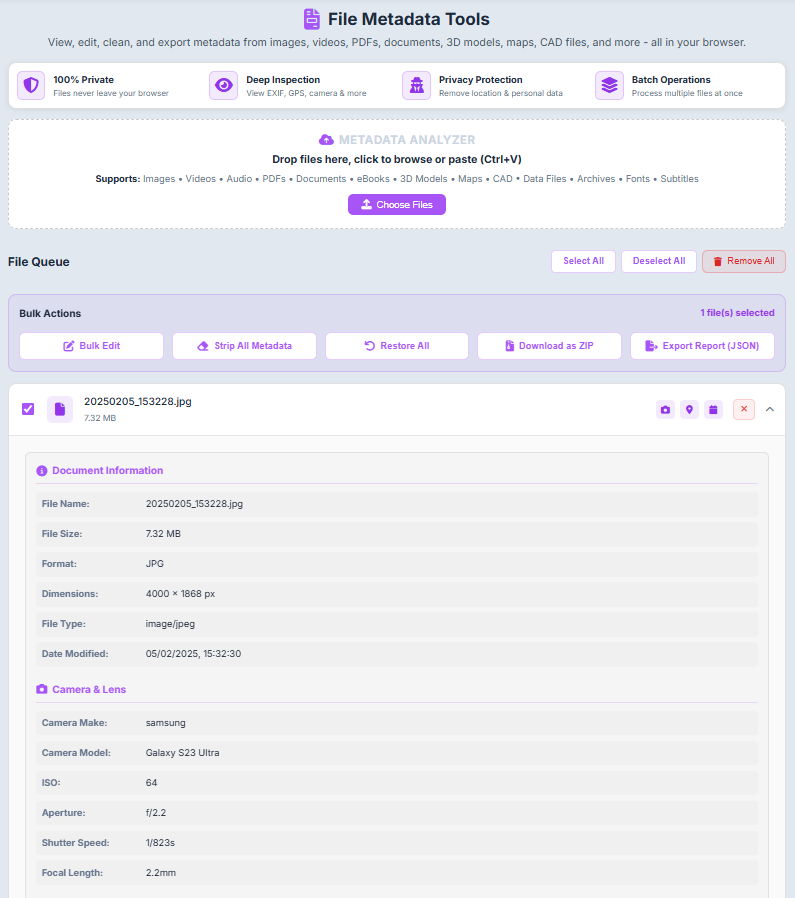The width and height of the screenshot is (795, 898).
Task: Click the Batch Operations layers icon
Action: [x=609, y=85]
